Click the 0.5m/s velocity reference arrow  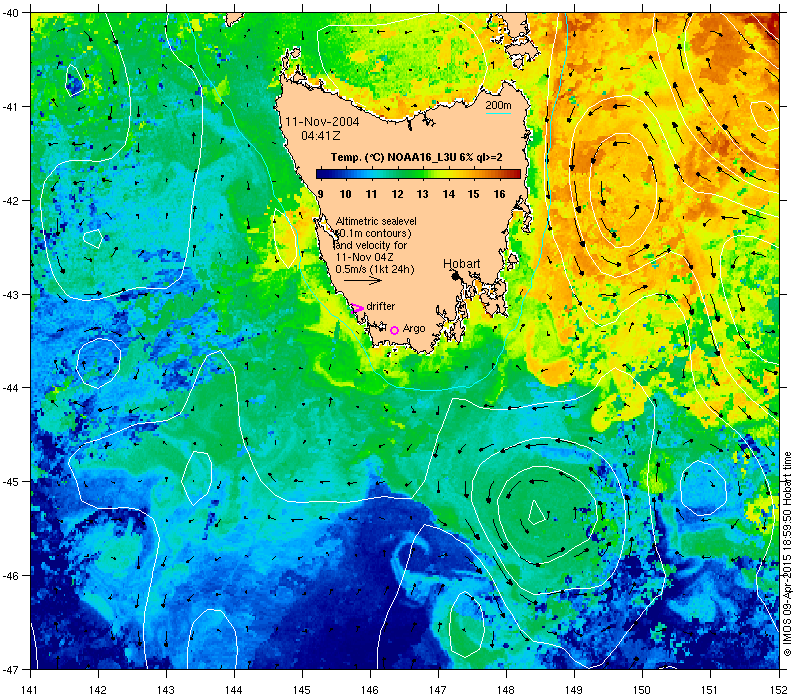(x=363, y=280)
